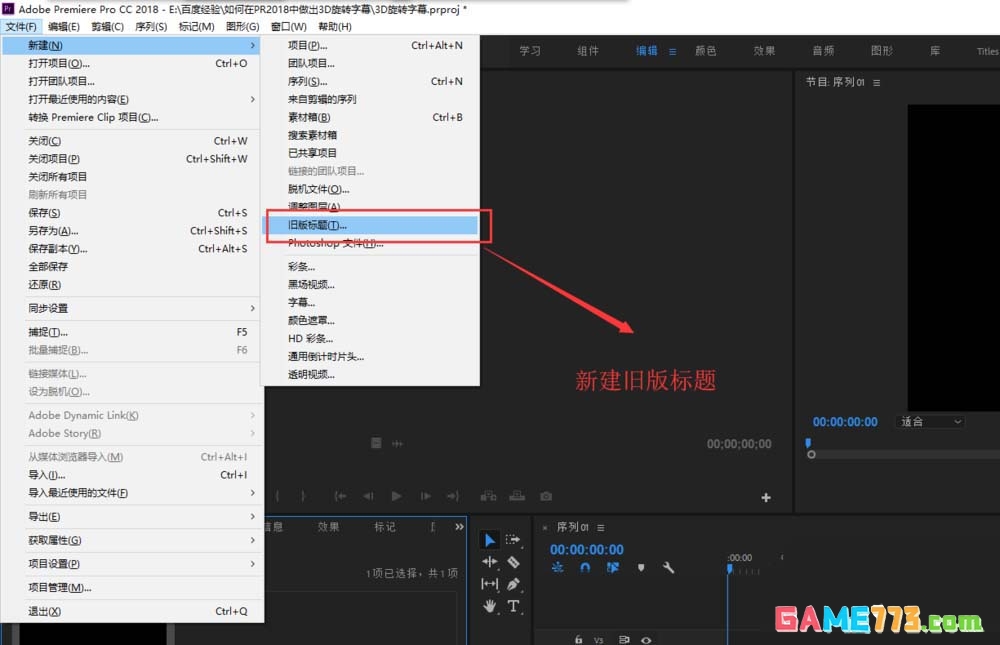The image size is (1000, 645).
Task: Open the 适合 zoom level dropdown
Action: click(x=930, y=422)
